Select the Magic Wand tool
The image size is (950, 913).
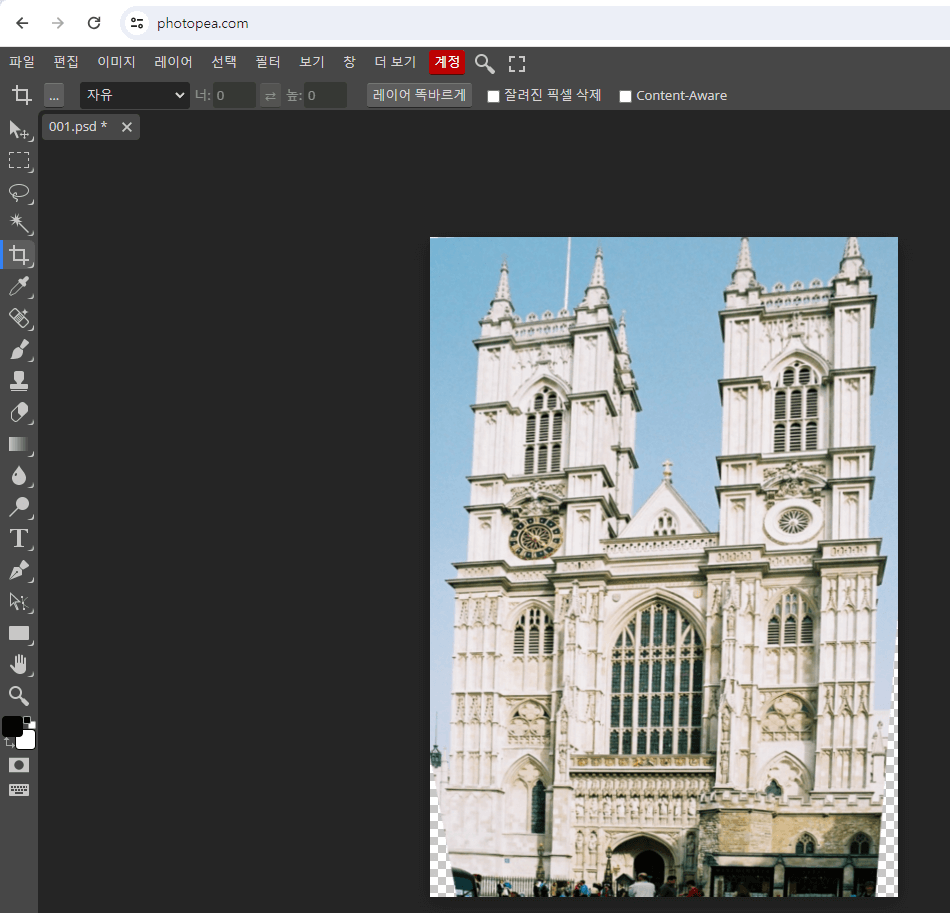(19, 224)
